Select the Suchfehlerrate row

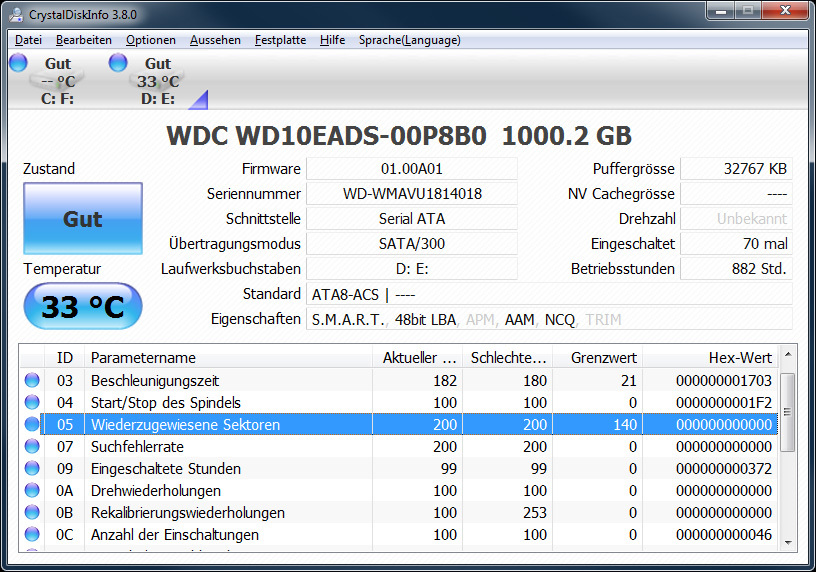[399, 447]
